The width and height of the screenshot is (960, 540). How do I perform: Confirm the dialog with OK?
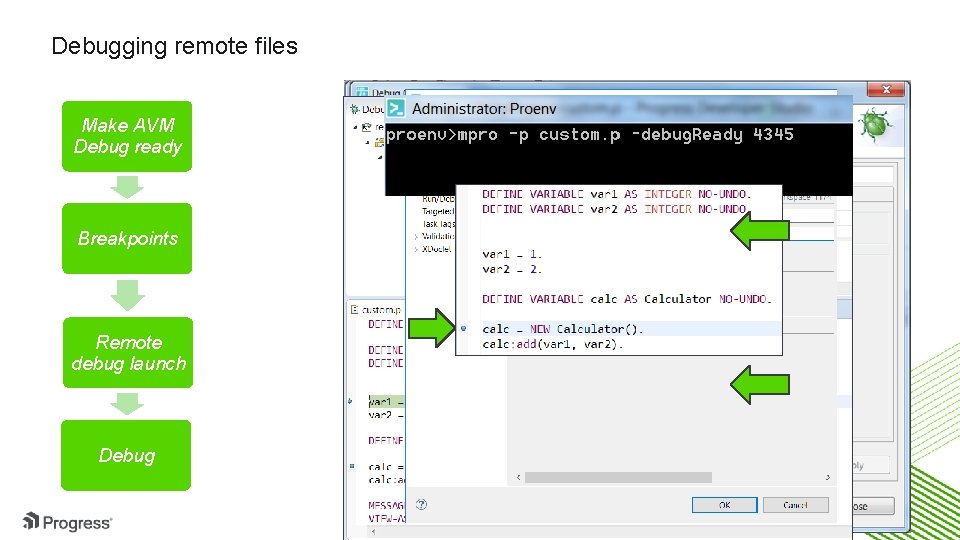click(724, 505)
